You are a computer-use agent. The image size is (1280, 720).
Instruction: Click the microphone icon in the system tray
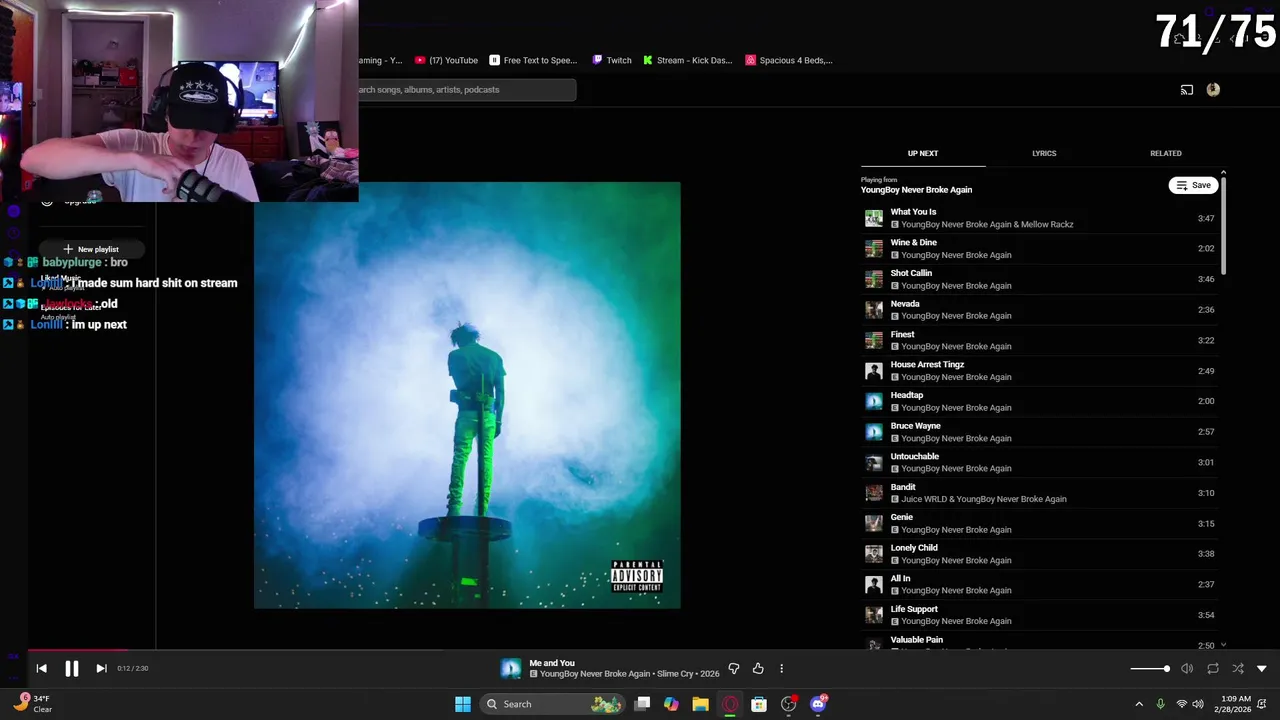point(1160,704)
